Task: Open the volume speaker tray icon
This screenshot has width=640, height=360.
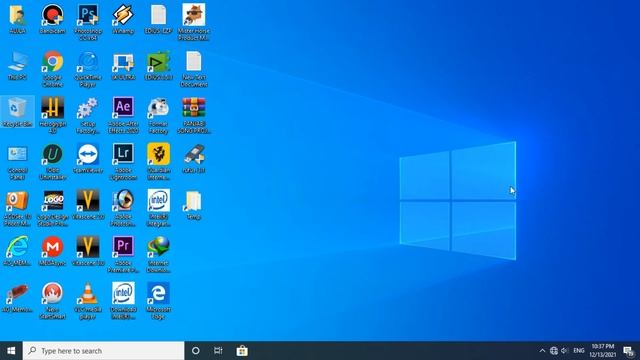Action: [564, 351]
